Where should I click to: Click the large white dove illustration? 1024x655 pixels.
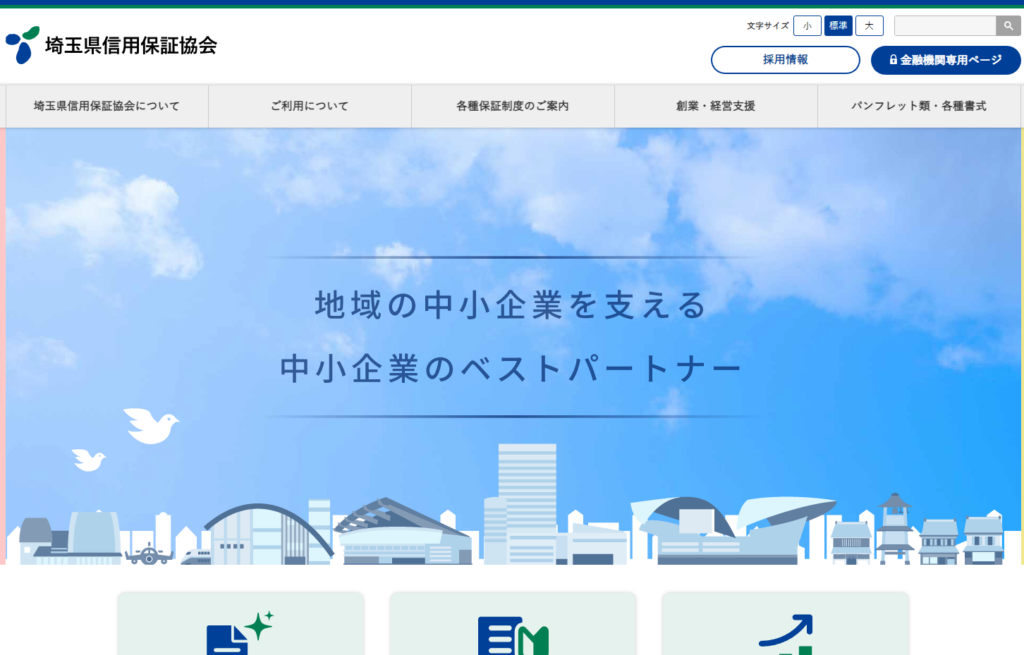tap(150, 425)
